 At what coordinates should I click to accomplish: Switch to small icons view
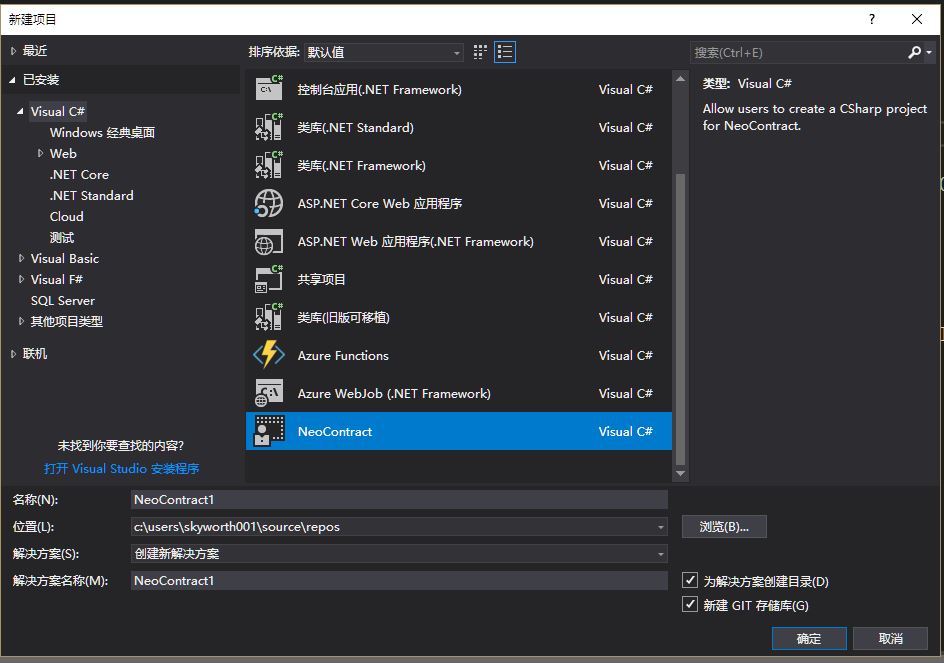pyautogui.click(x=480, y=52)
